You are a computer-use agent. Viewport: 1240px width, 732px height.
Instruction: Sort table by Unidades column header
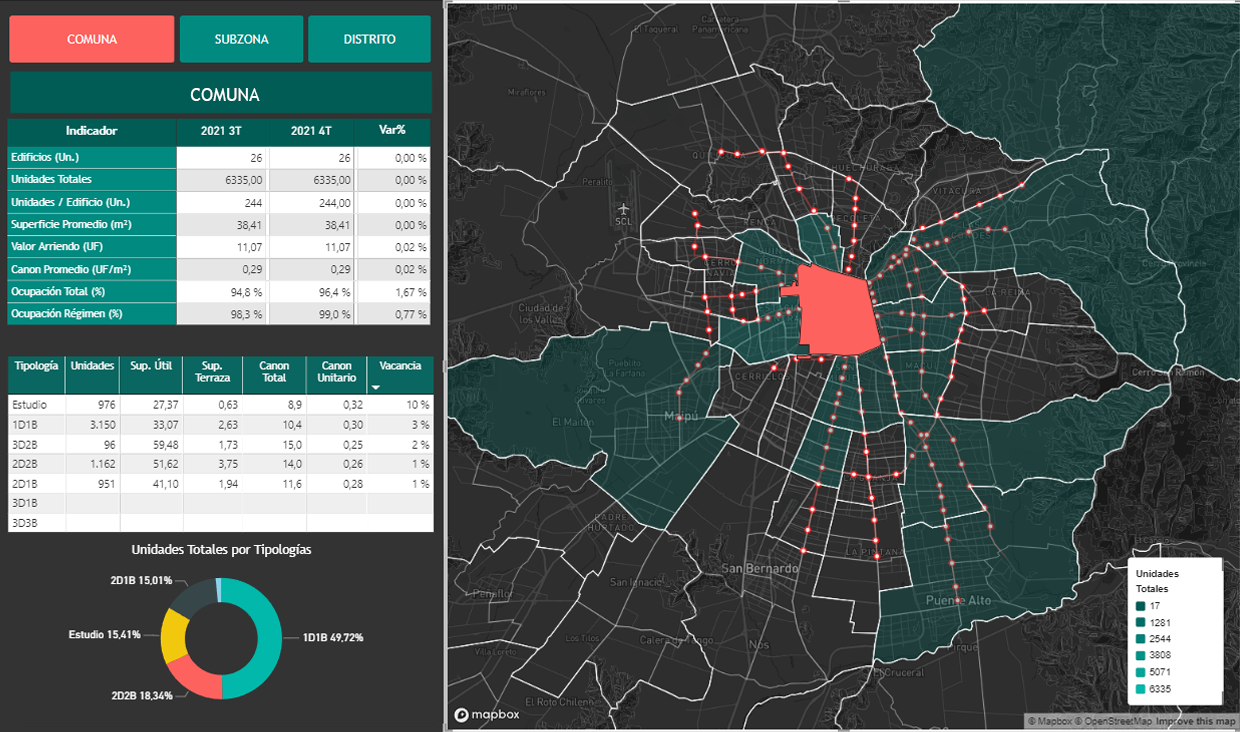(93, 366)
